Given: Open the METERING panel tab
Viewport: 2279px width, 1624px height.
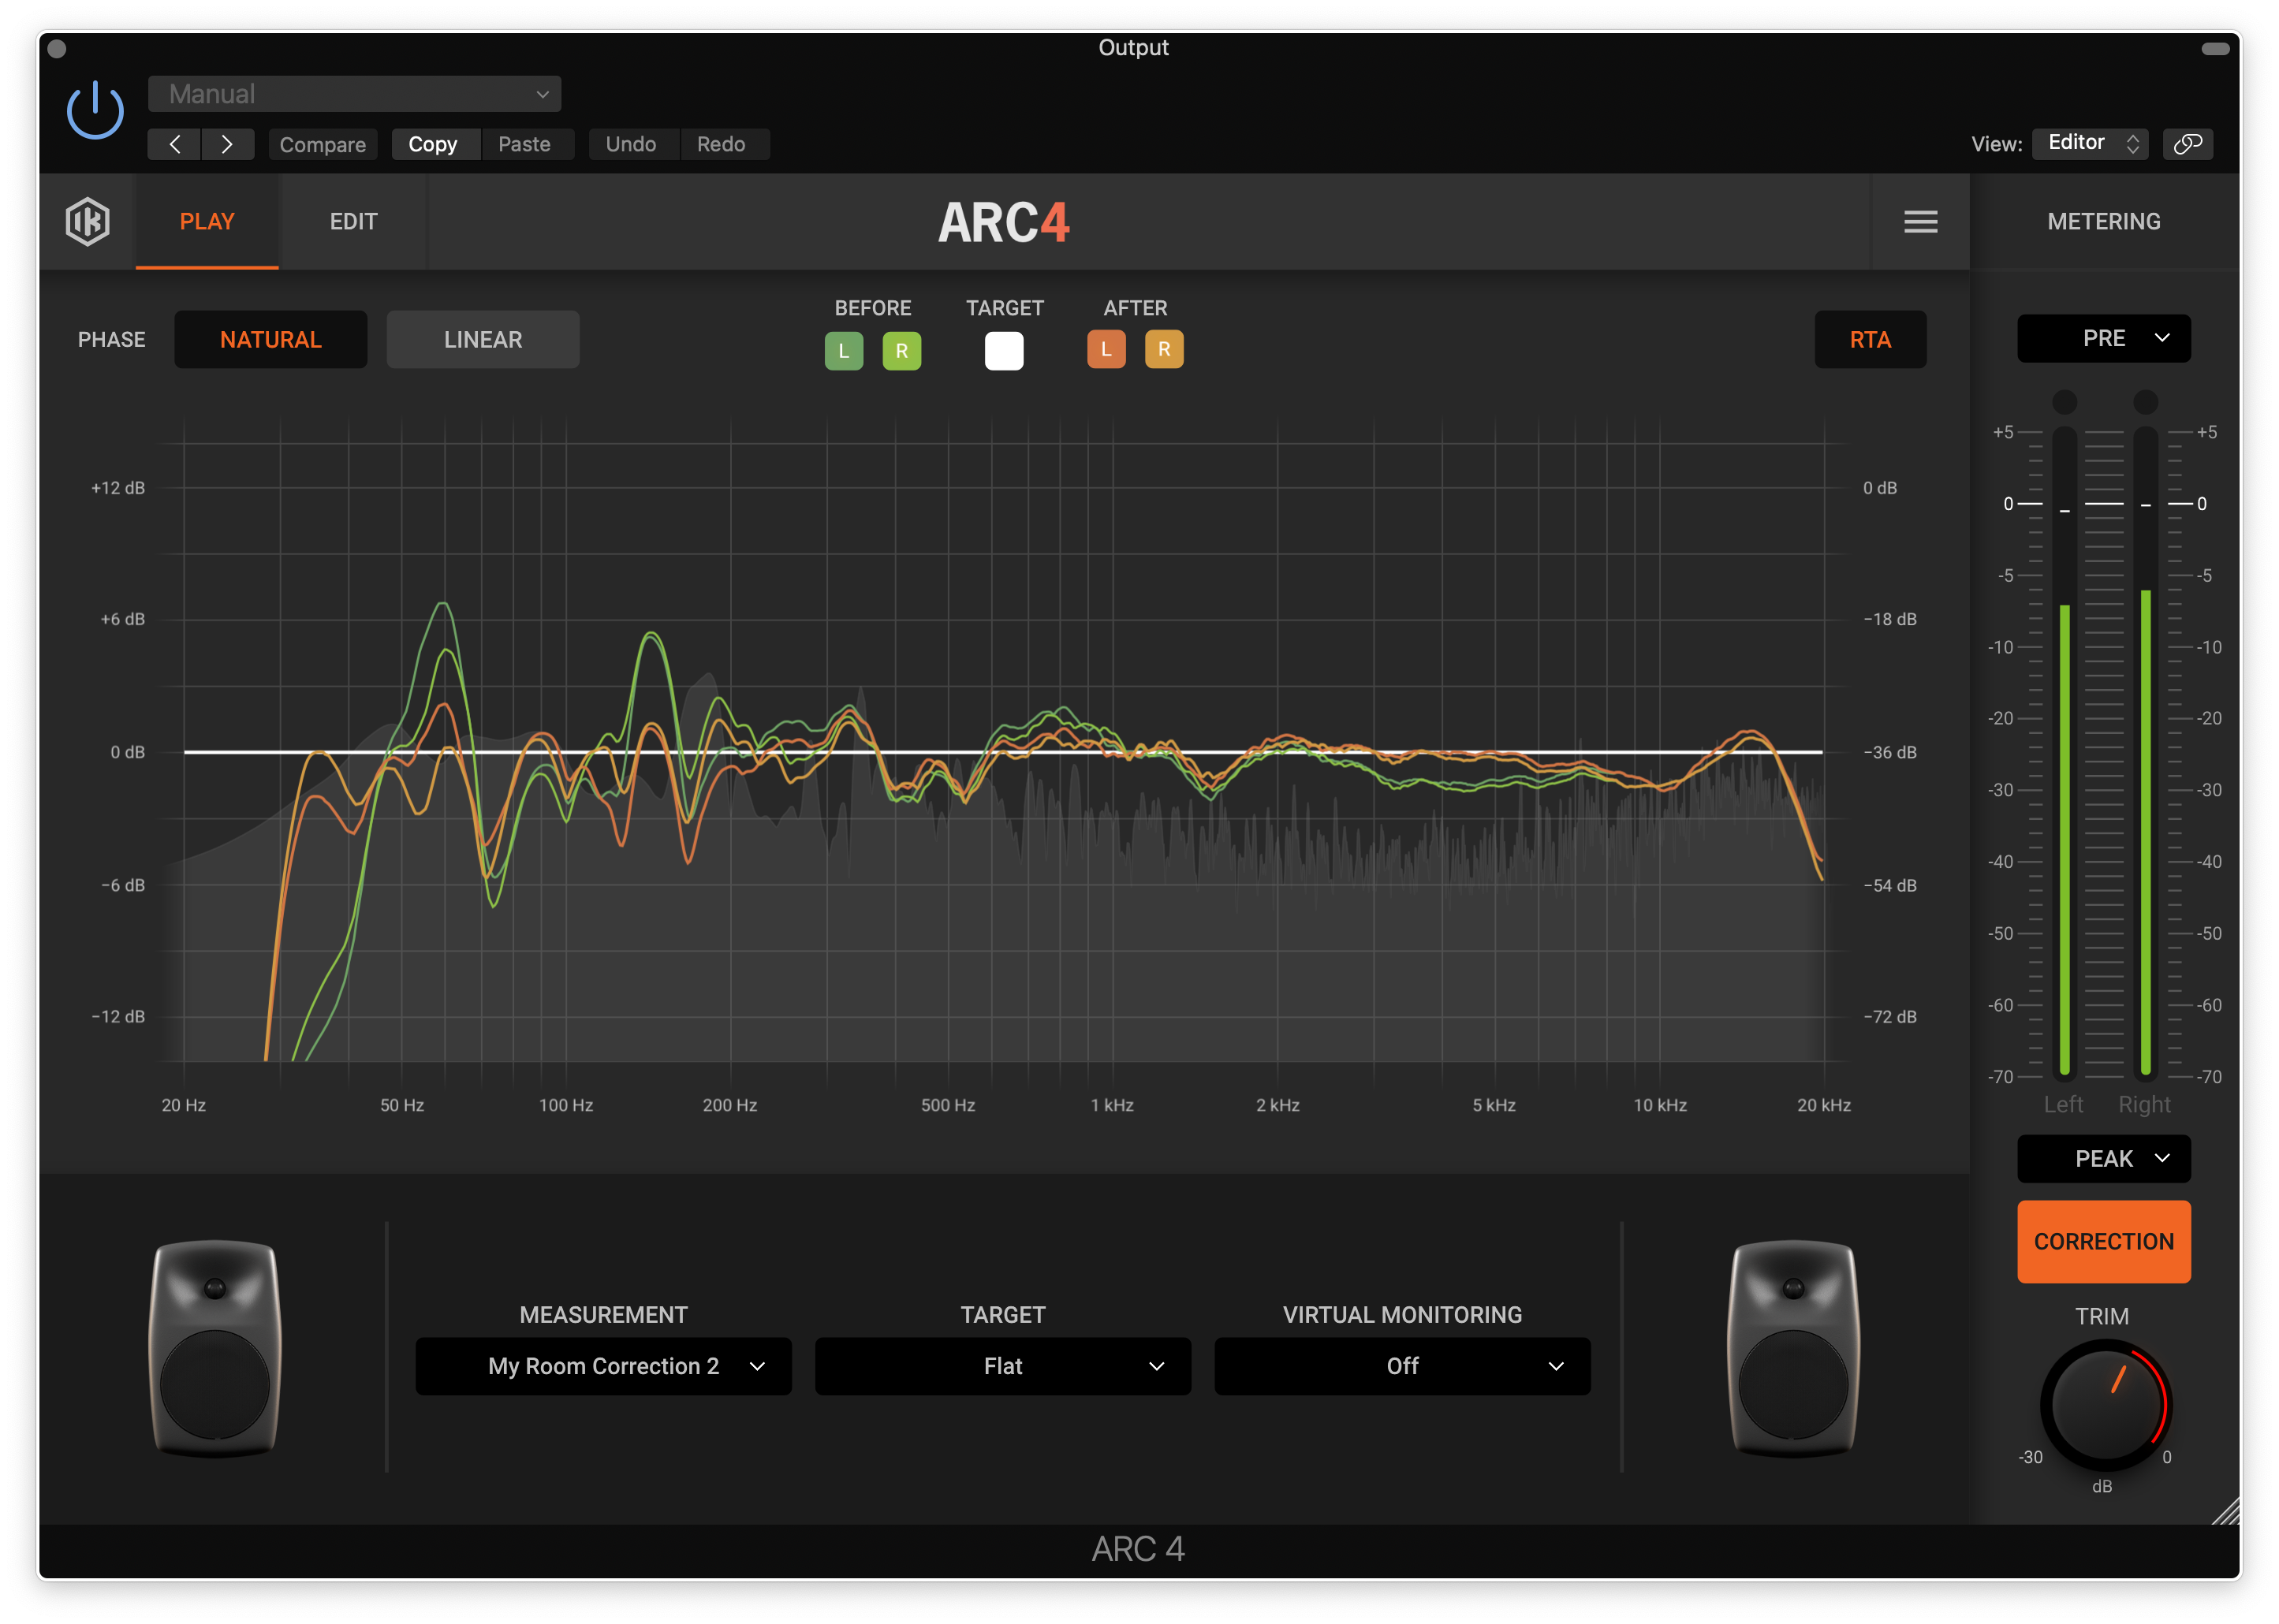Looking at the screenshot, I should [2104, 221].
